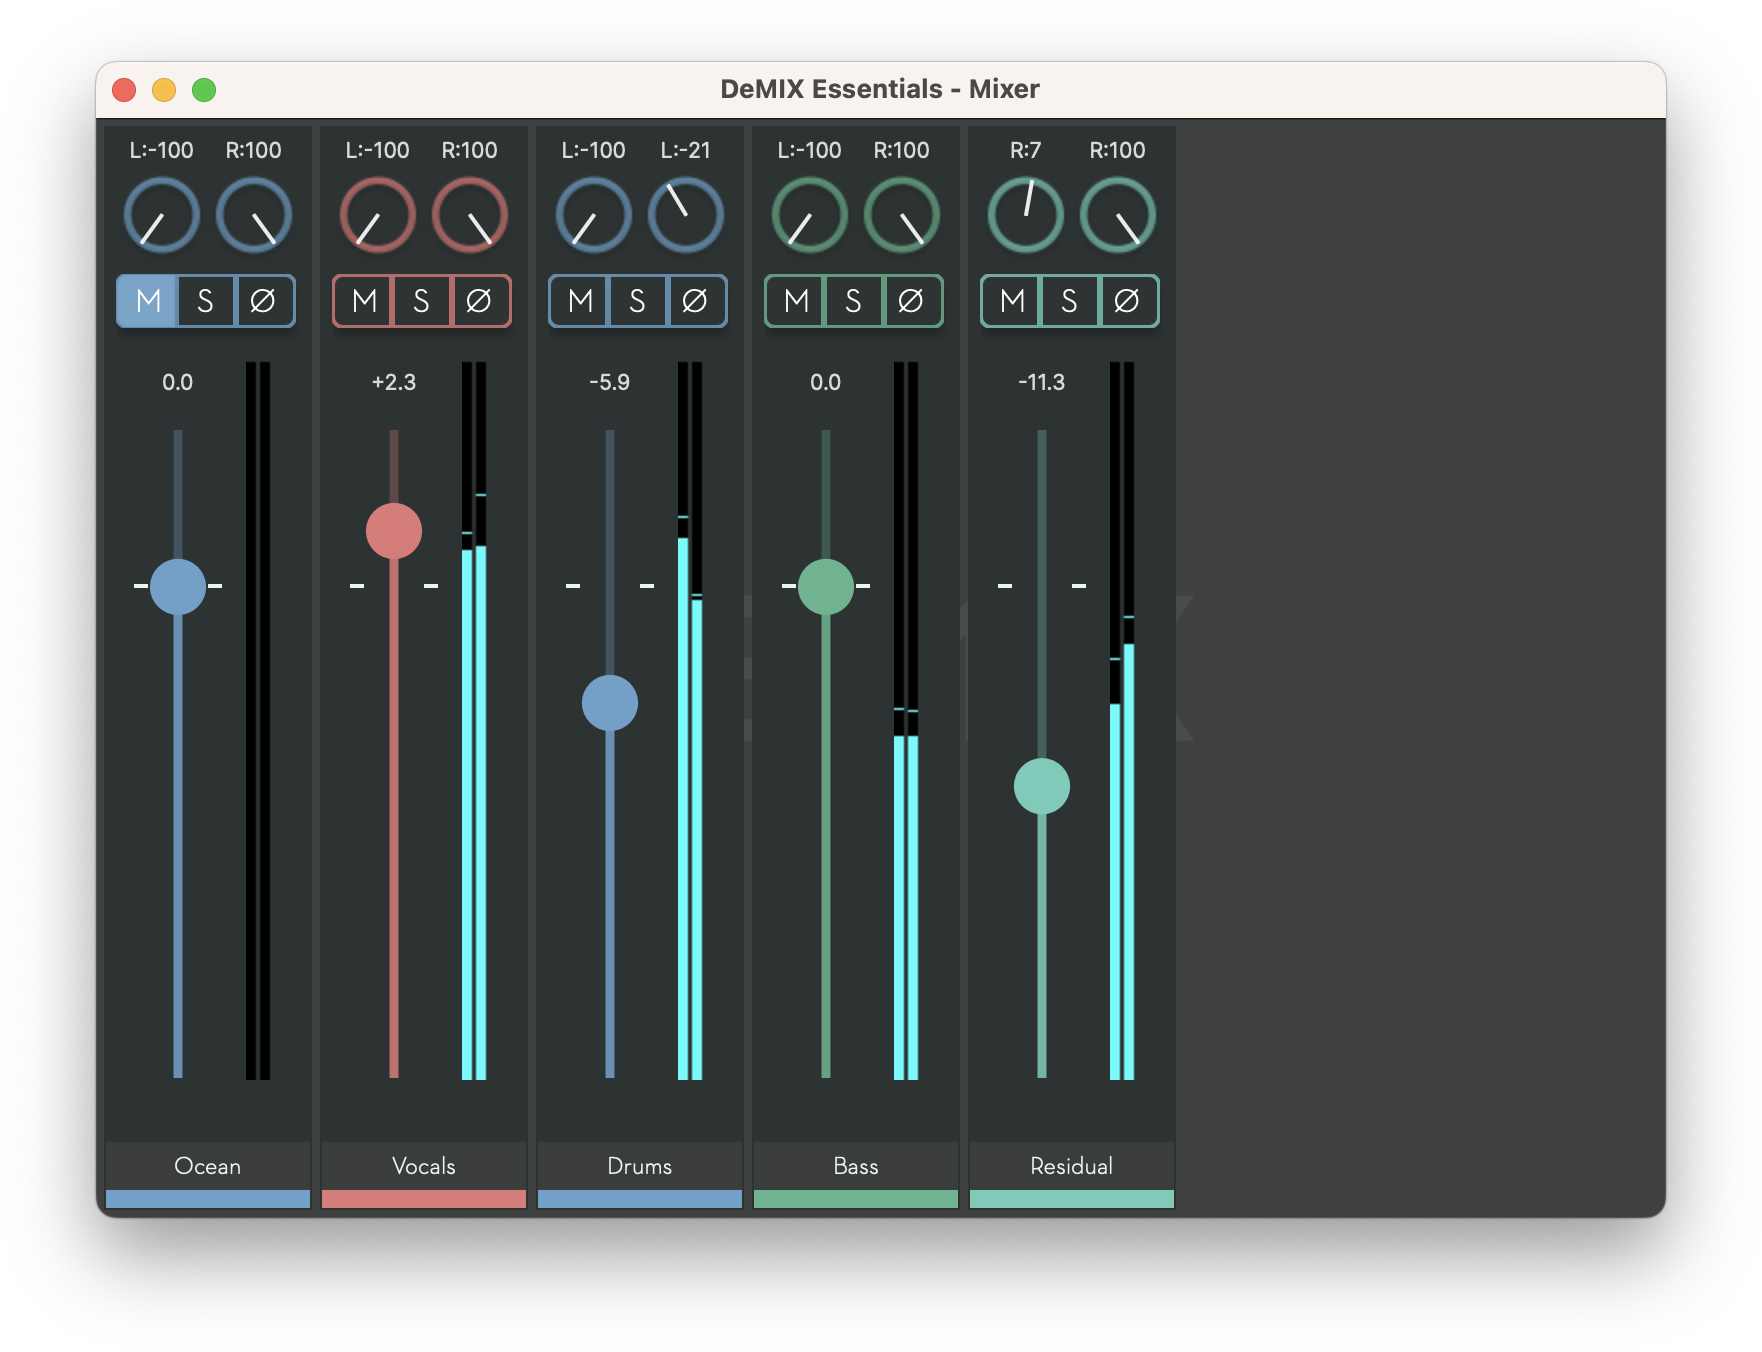This screenshot has height=1352, width=1762.
Task: Click the green color bar under Bass
Action: point(856,1199)
